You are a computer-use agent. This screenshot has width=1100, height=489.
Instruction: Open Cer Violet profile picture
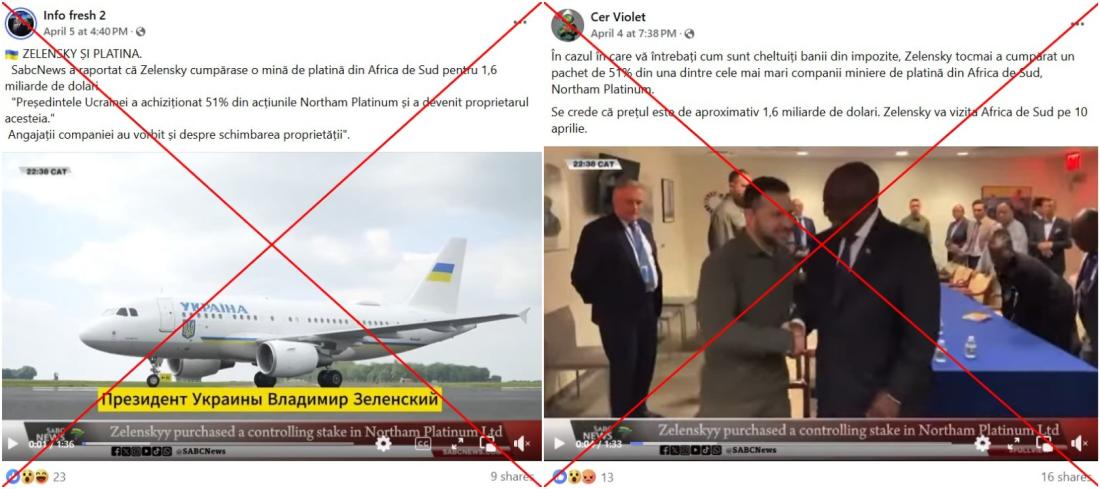[568, 25]
